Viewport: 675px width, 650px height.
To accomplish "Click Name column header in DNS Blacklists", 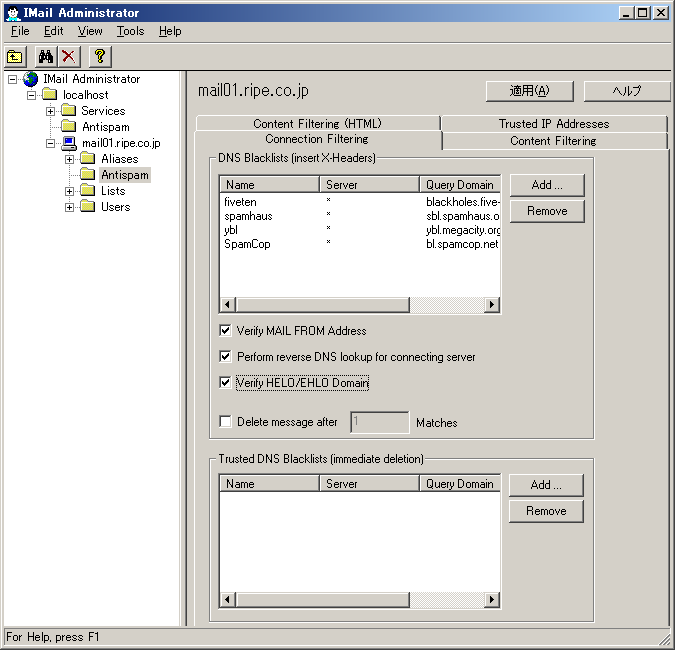I will [x=270, y=185].
